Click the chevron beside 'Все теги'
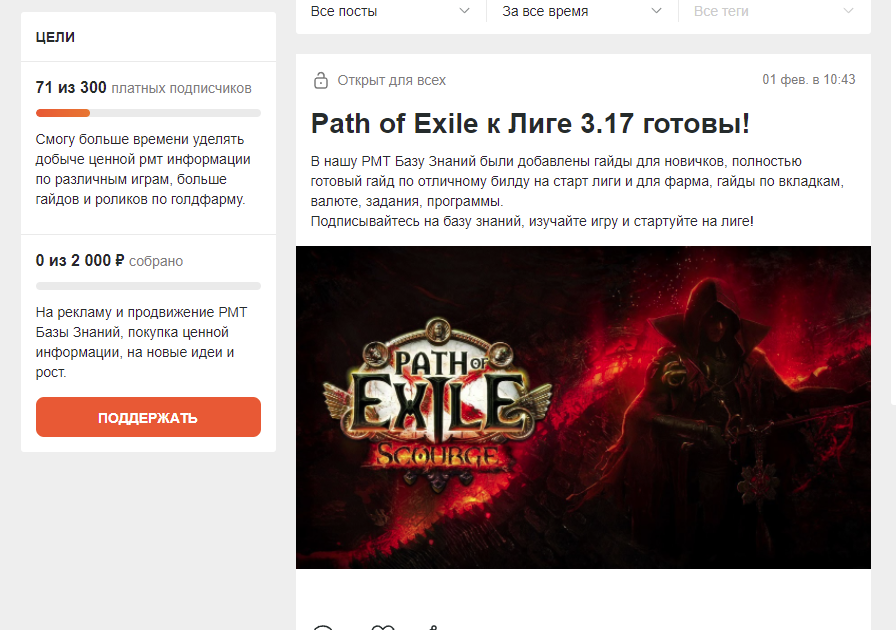 point(849,10)
